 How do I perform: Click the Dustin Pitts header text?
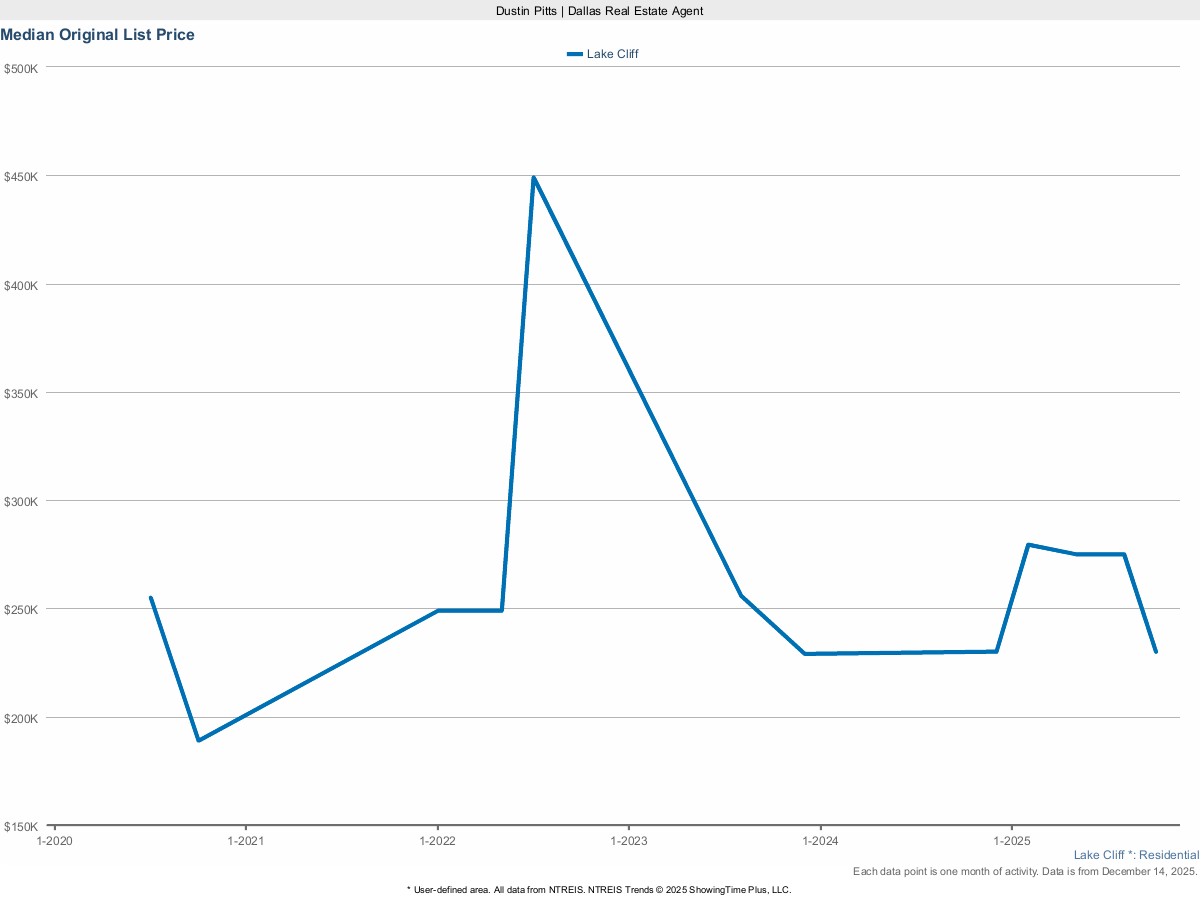[599, 11]
